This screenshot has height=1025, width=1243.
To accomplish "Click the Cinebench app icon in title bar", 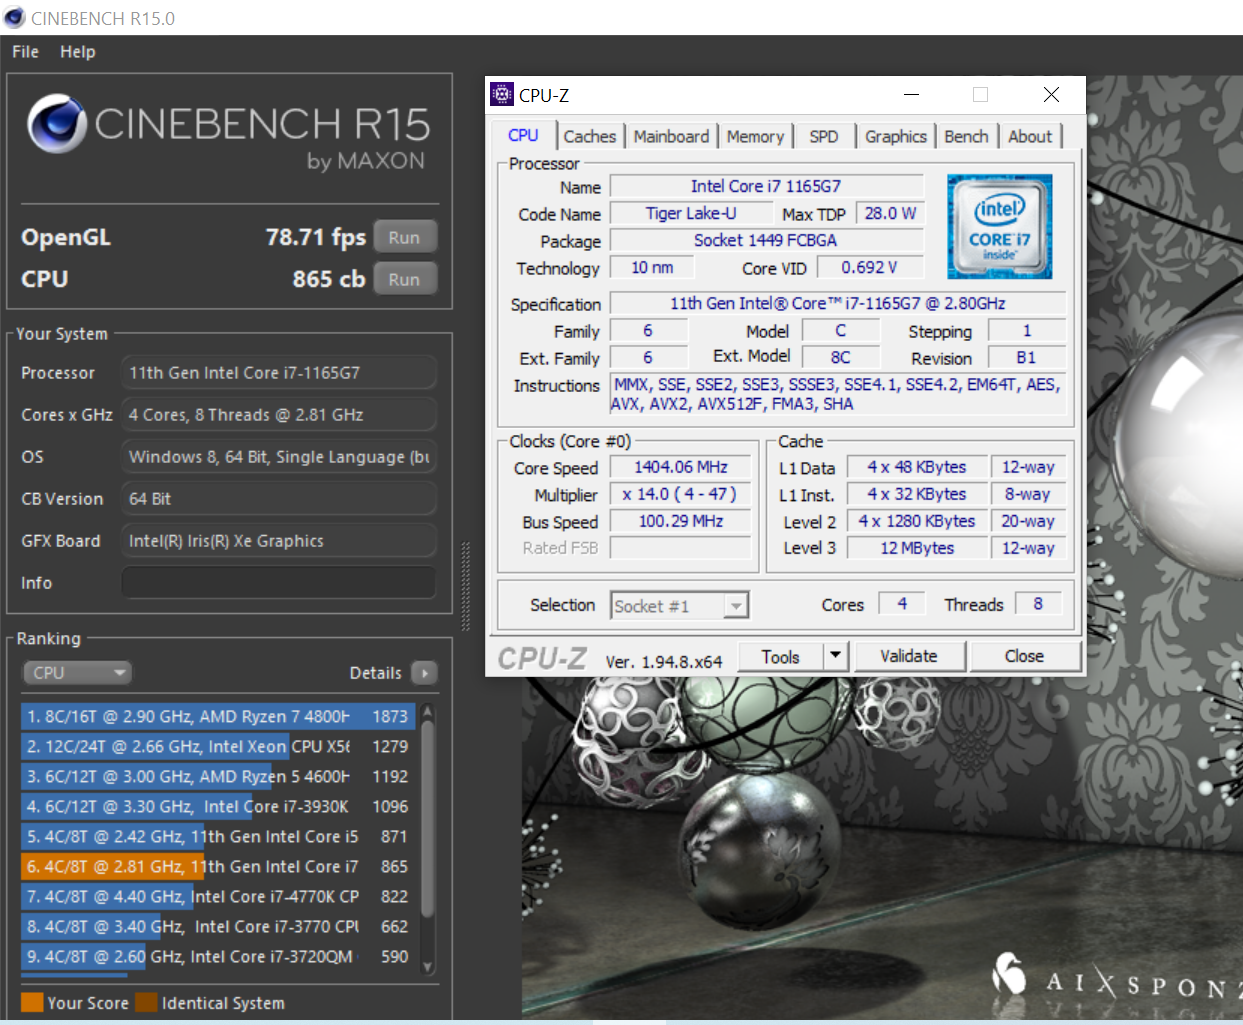I will 14,18.
